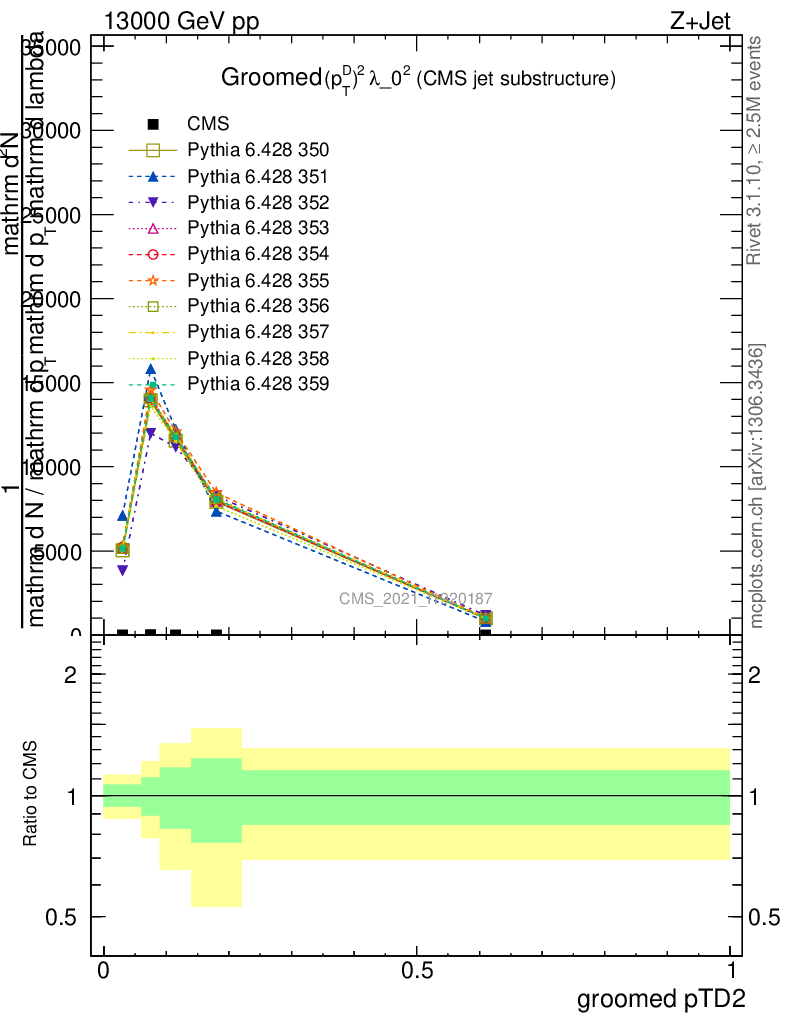Image resolution: width=786 pixels, height=1024 pixels.
Task: Click the x-axis tick label 0
Action: click(x=103, y=970)
